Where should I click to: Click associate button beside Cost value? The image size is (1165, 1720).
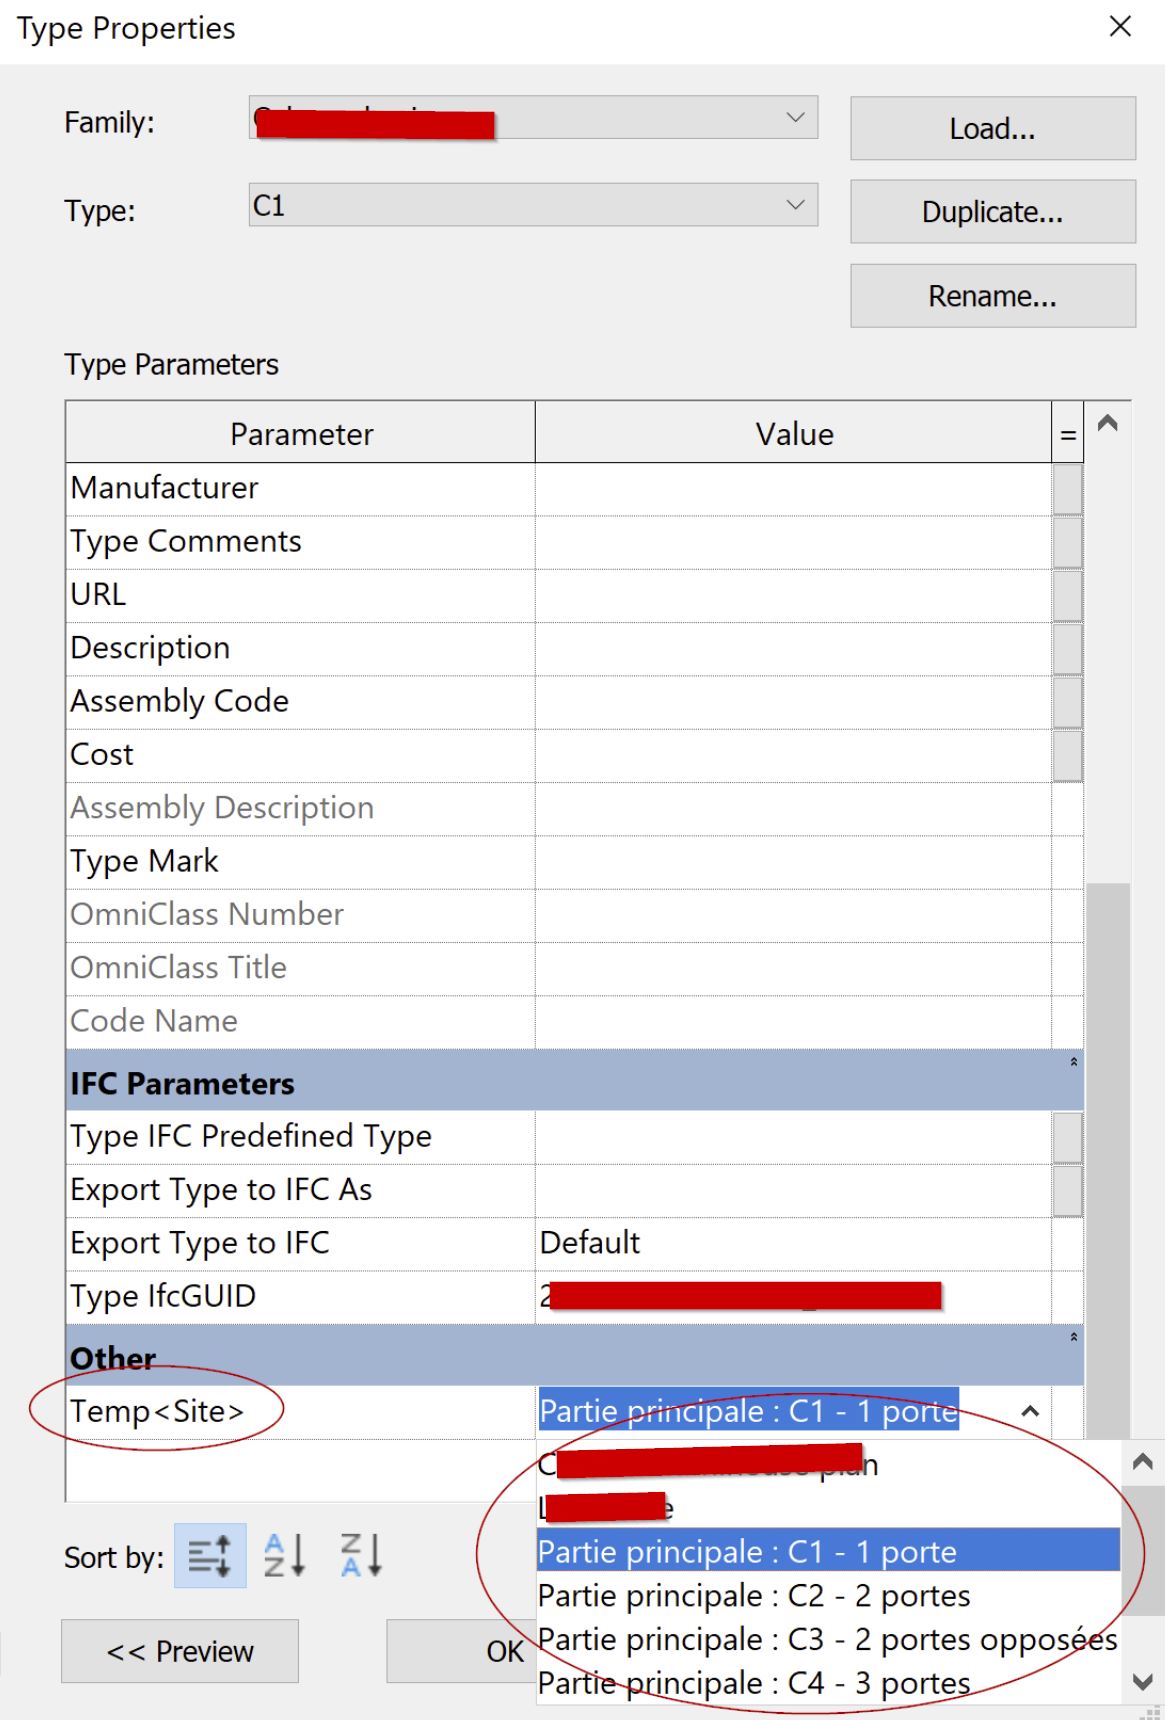pos(1068,755)
